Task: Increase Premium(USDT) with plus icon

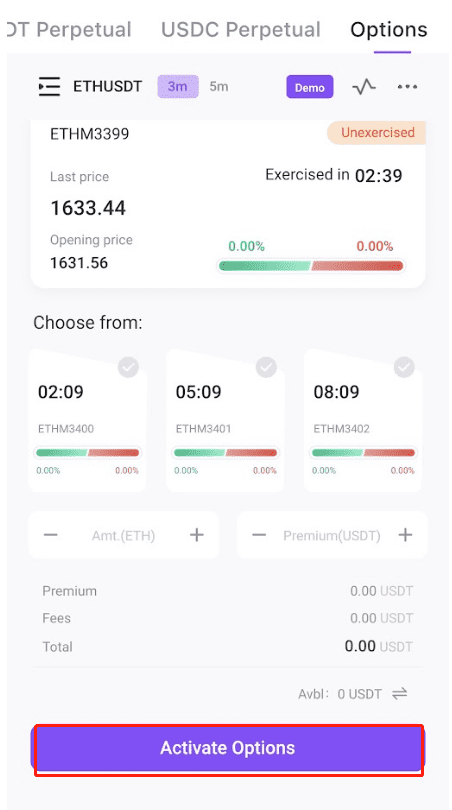Action: point(406,535)
